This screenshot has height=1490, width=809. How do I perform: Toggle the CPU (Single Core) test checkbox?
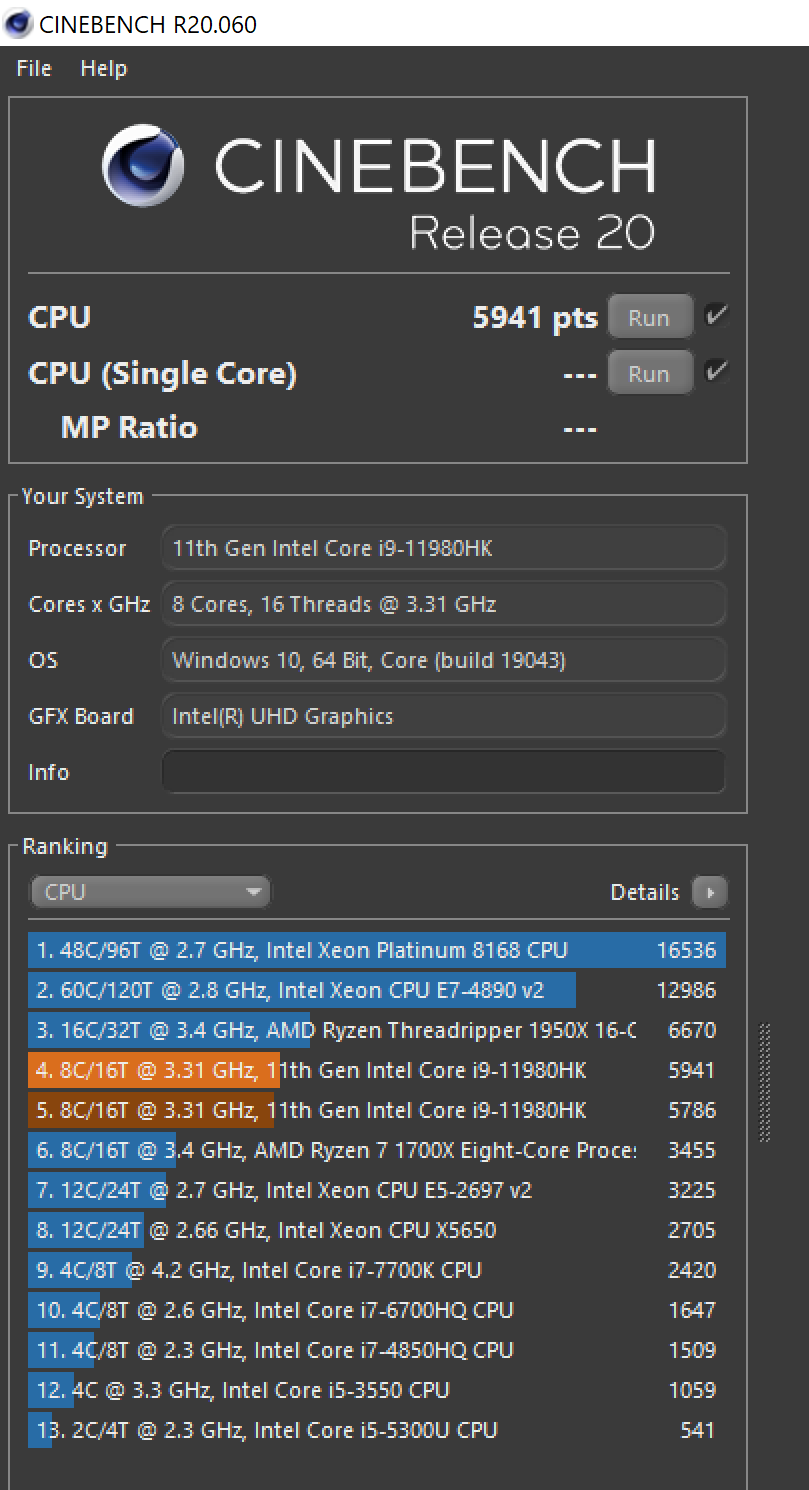tap(716, 372)
